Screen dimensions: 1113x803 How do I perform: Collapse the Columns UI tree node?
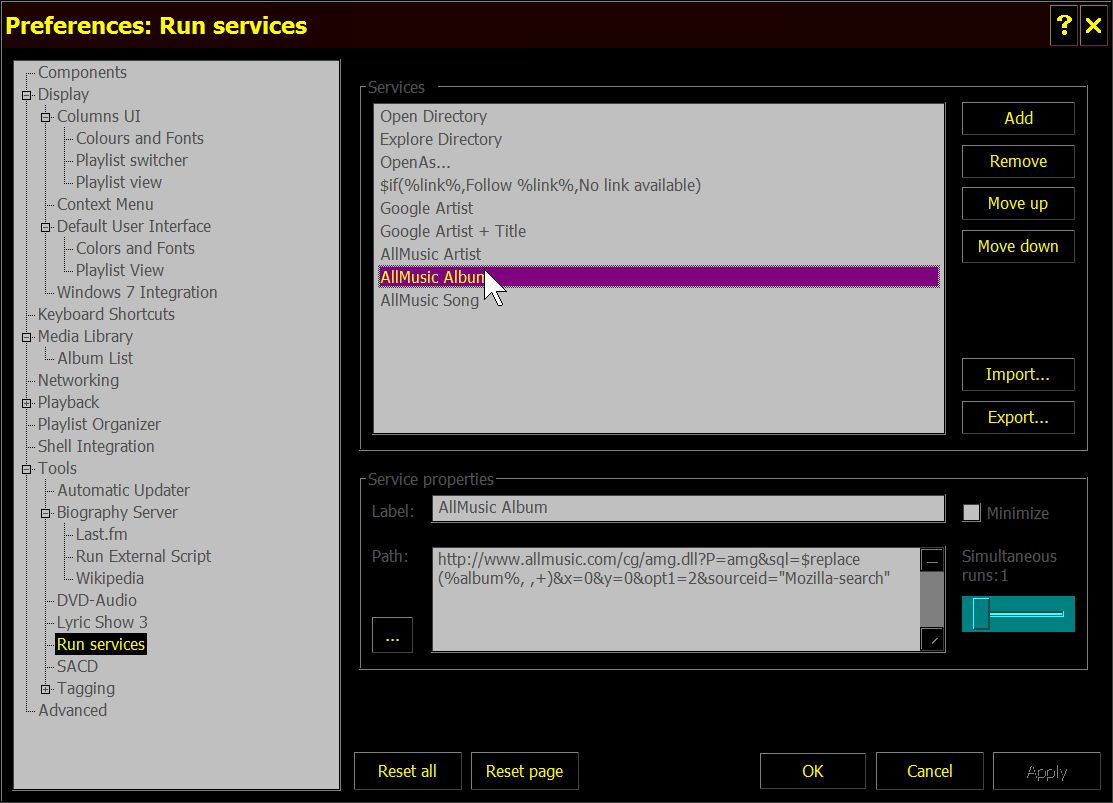[x=46, y=116]
